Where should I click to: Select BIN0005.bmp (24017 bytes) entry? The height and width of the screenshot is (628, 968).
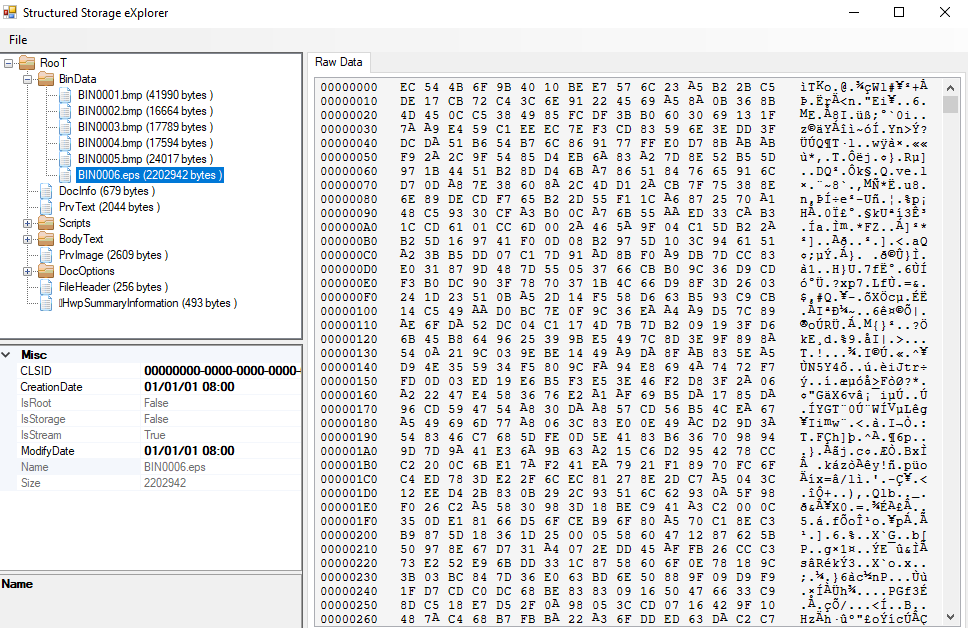click(x=145, y=159)
